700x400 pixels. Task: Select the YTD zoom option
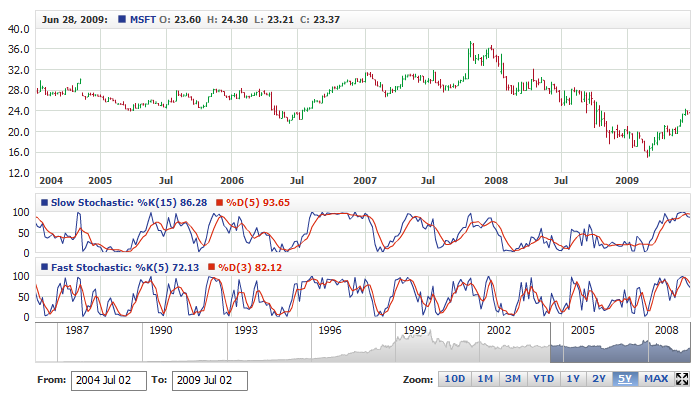[x=543, y=379]
